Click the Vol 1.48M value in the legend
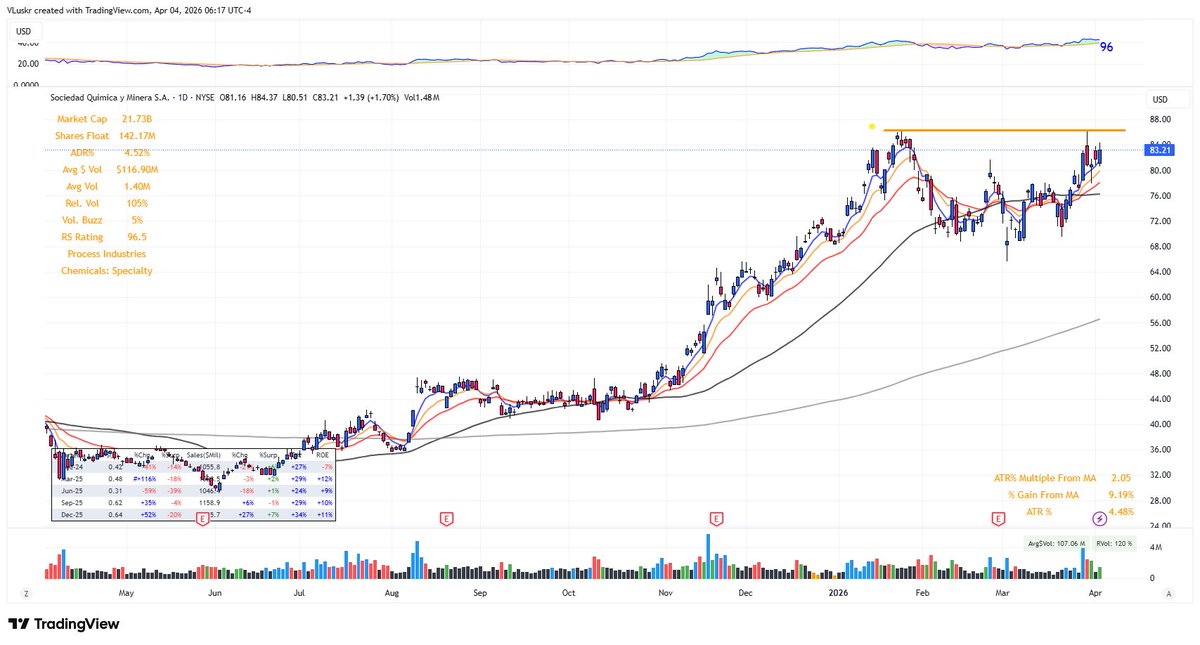The width and height of the screenshot is (1200, 645). pyautogui.click(x=421, y=97)
